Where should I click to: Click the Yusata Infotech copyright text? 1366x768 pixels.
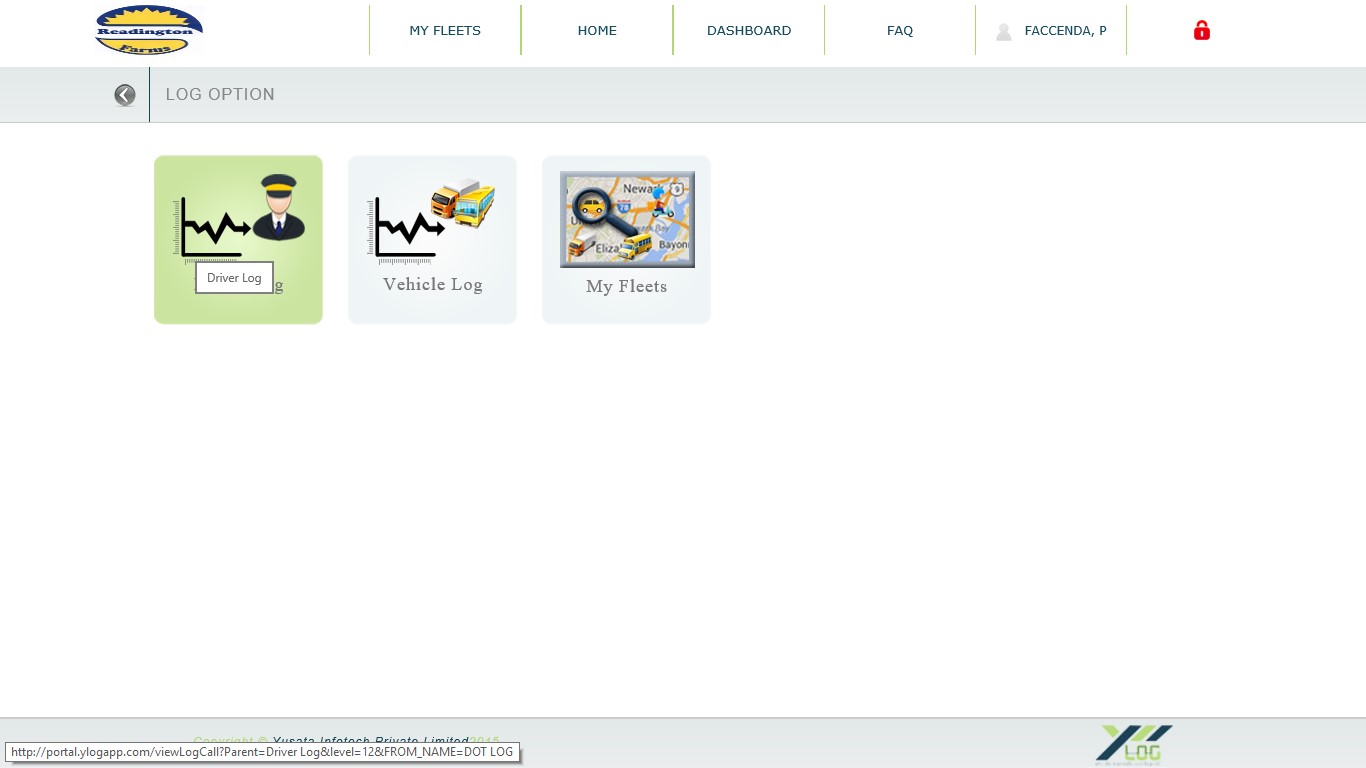346,742
